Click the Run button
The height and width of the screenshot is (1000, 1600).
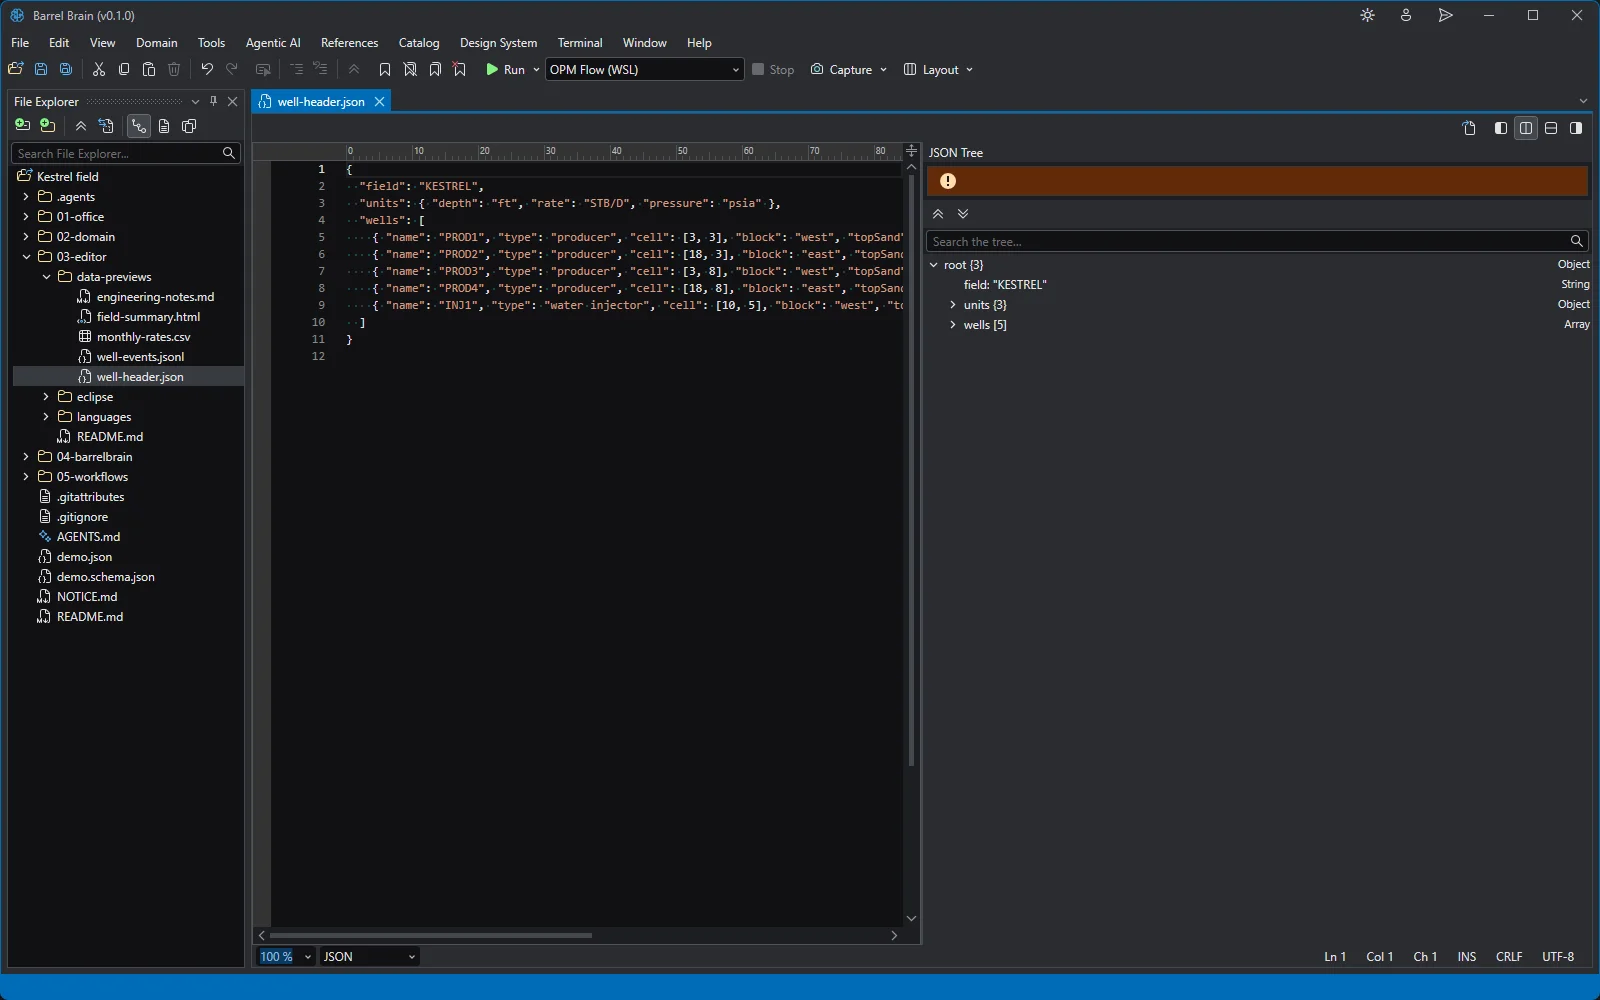[x=506, y=69]
